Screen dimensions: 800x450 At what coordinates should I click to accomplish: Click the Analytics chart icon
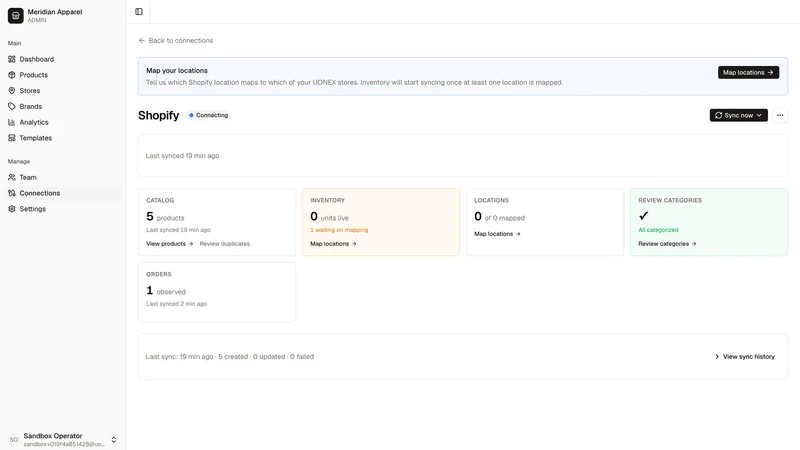pos(12,122)
